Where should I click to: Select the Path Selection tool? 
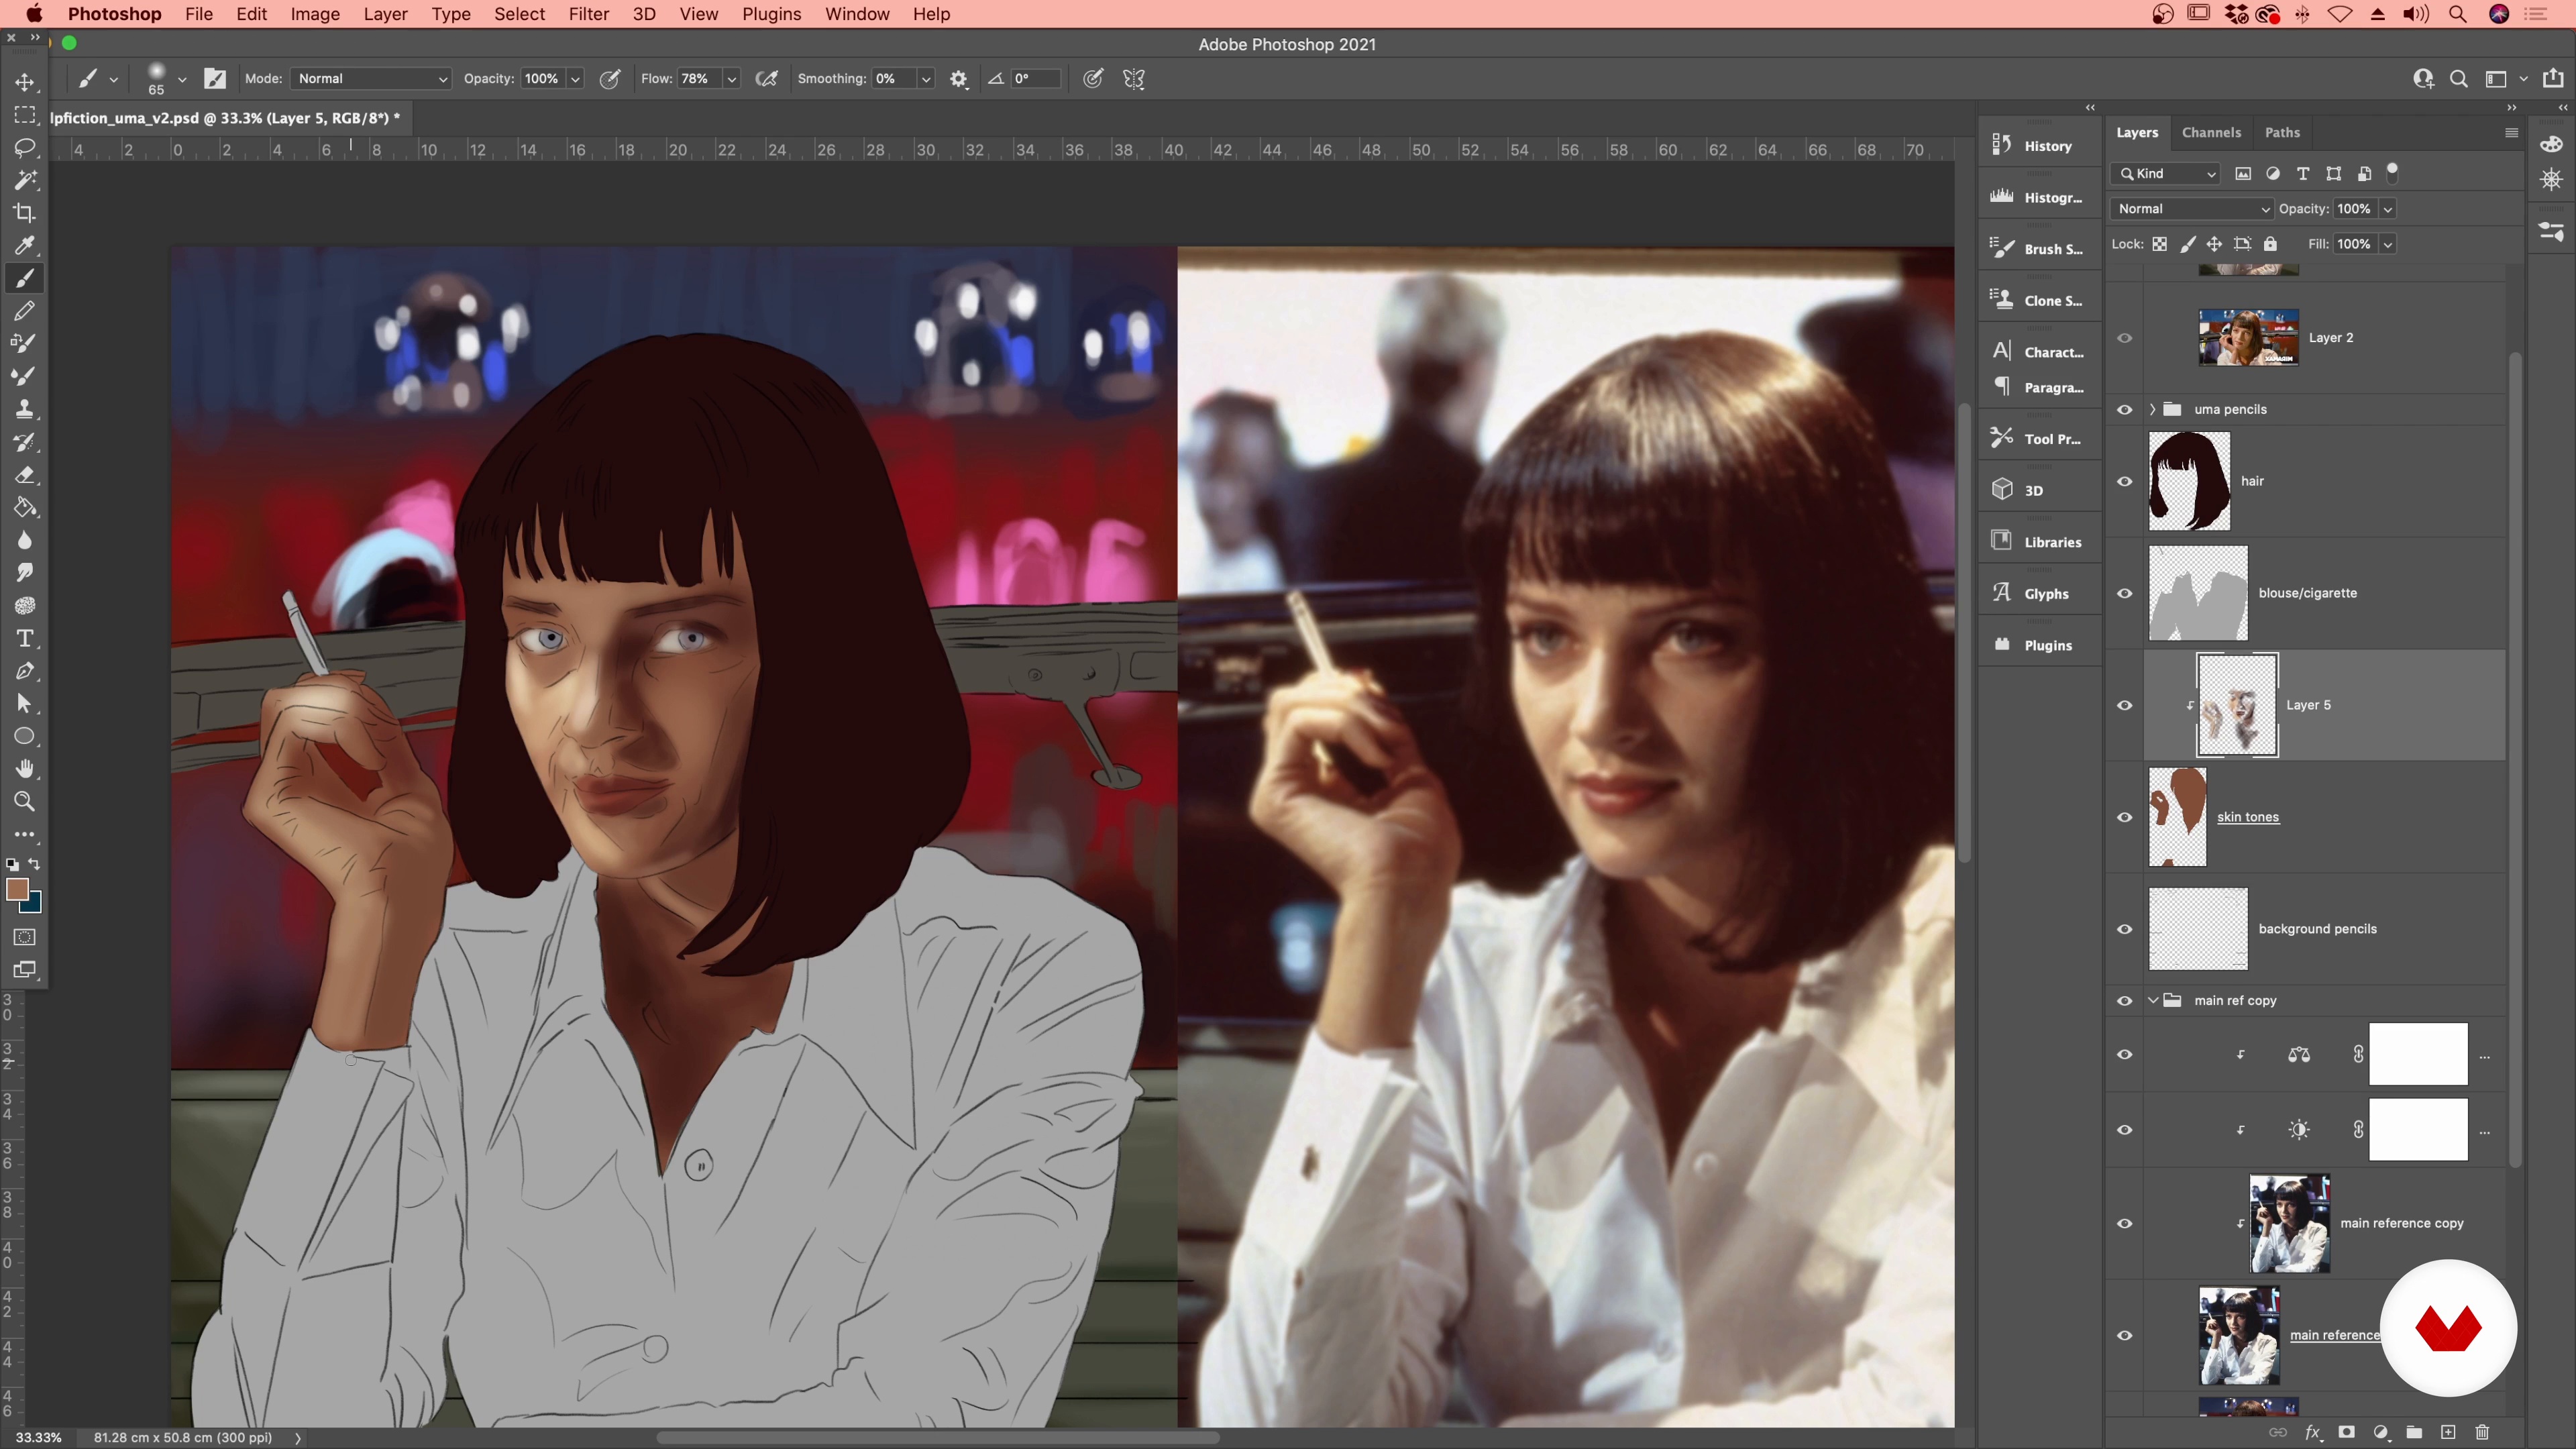click(x=25, y=704)
